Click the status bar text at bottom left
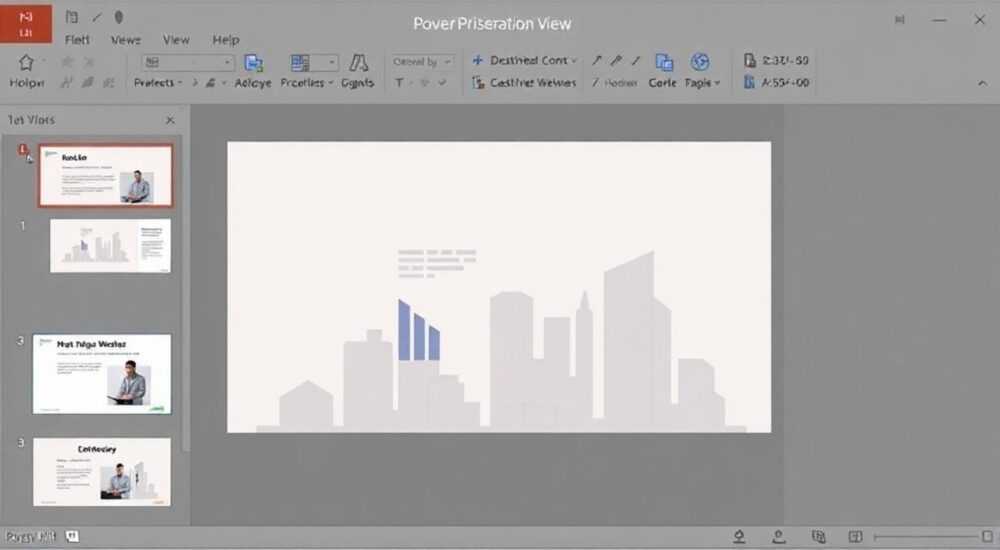The height and width of the screenshot is (550, 1000). [x=31, y=537]
